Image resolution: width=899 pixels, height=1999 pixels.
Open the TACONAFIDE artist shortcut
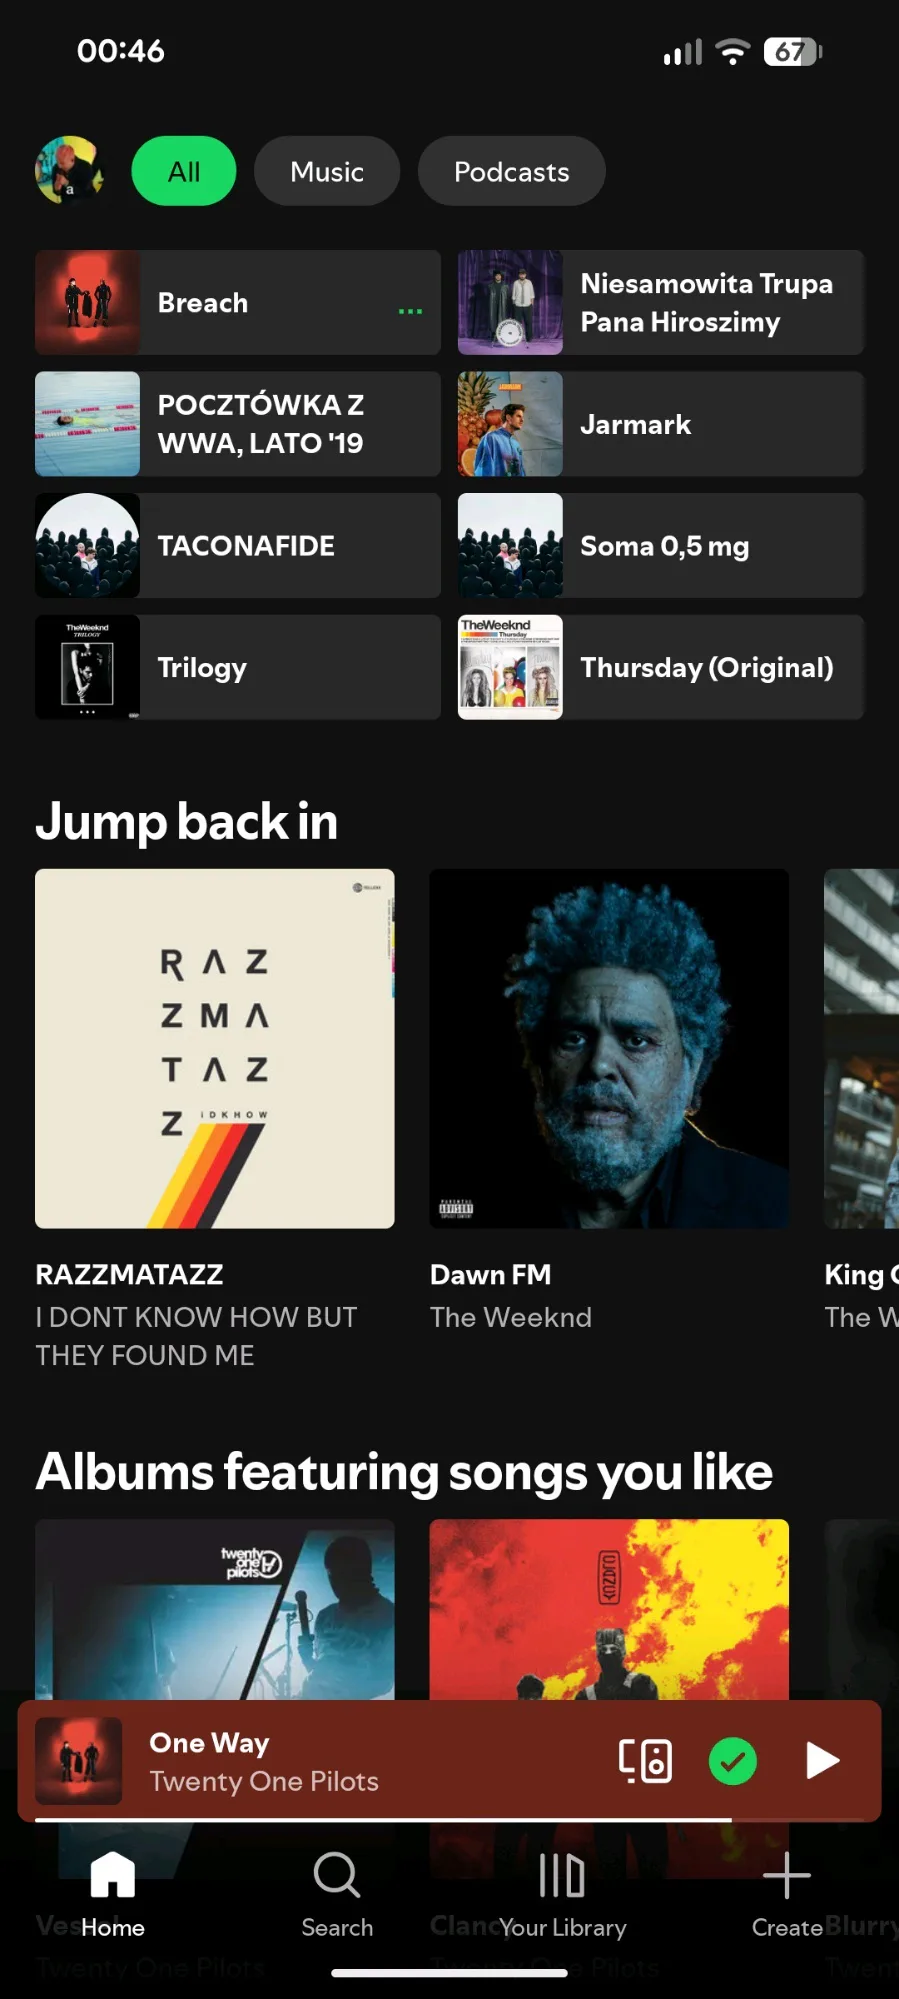pyautogui.click(x=238, y=546)
